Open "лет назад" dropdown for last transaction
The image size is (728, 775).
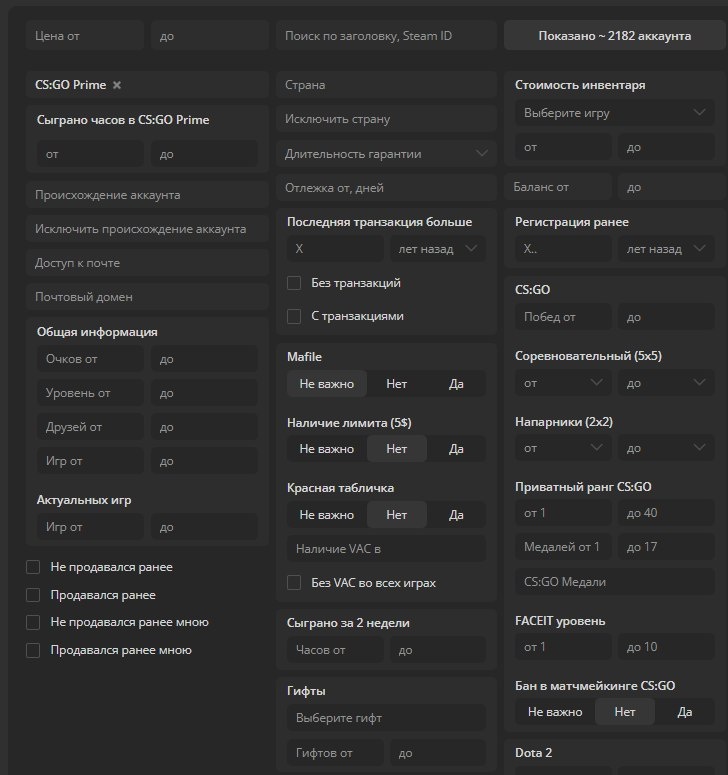pyautogui.click(x=437, y=248)
